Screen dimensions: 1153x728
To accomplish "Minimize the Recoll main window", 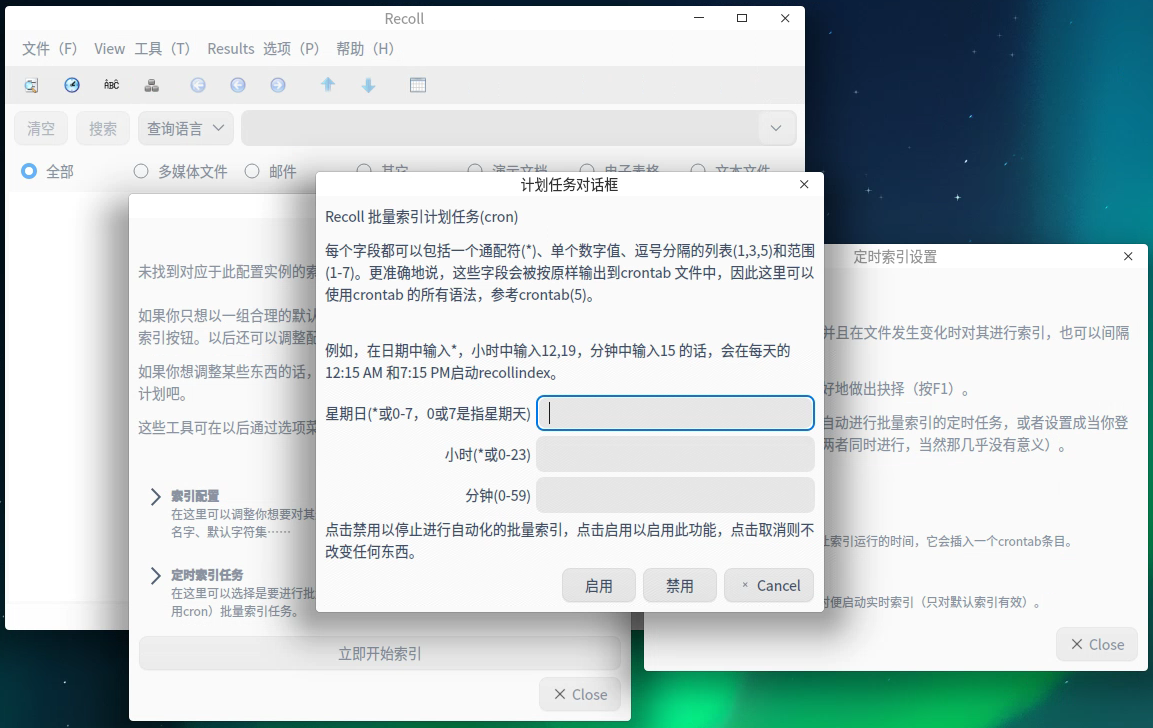I will pyautogui.click(x=699, y=18).
